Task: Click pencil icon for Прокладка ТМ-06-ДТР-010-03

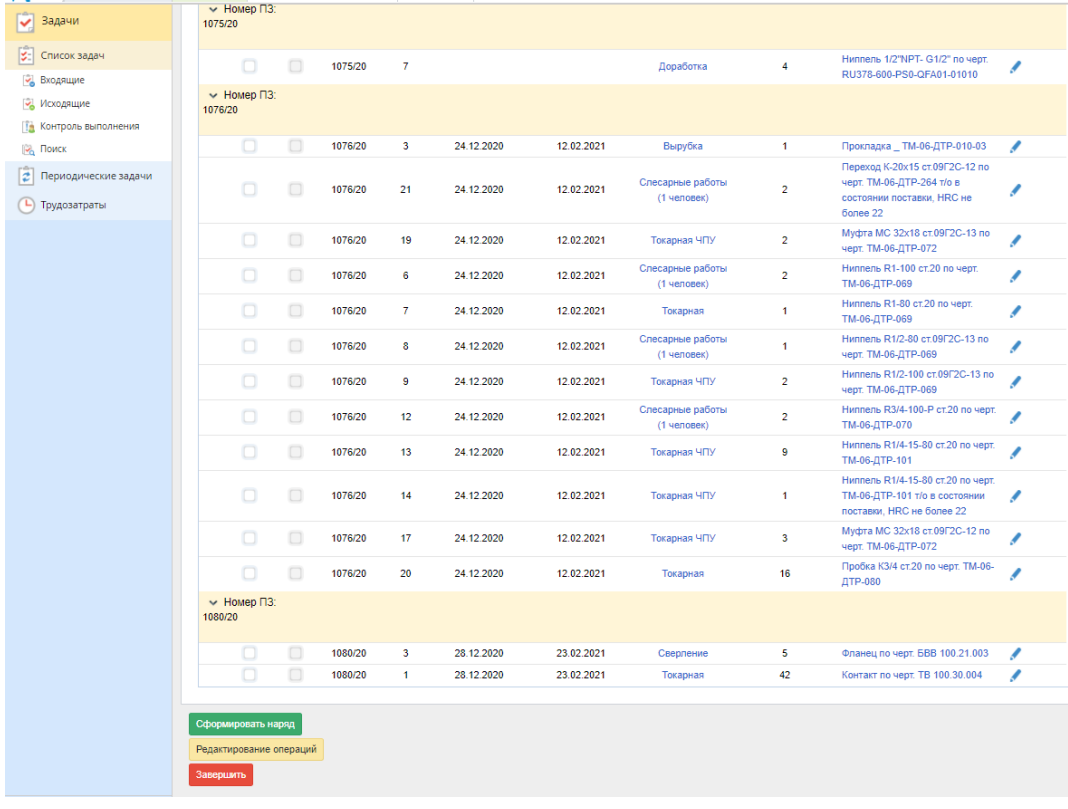Action: (x=1016, y=146)
